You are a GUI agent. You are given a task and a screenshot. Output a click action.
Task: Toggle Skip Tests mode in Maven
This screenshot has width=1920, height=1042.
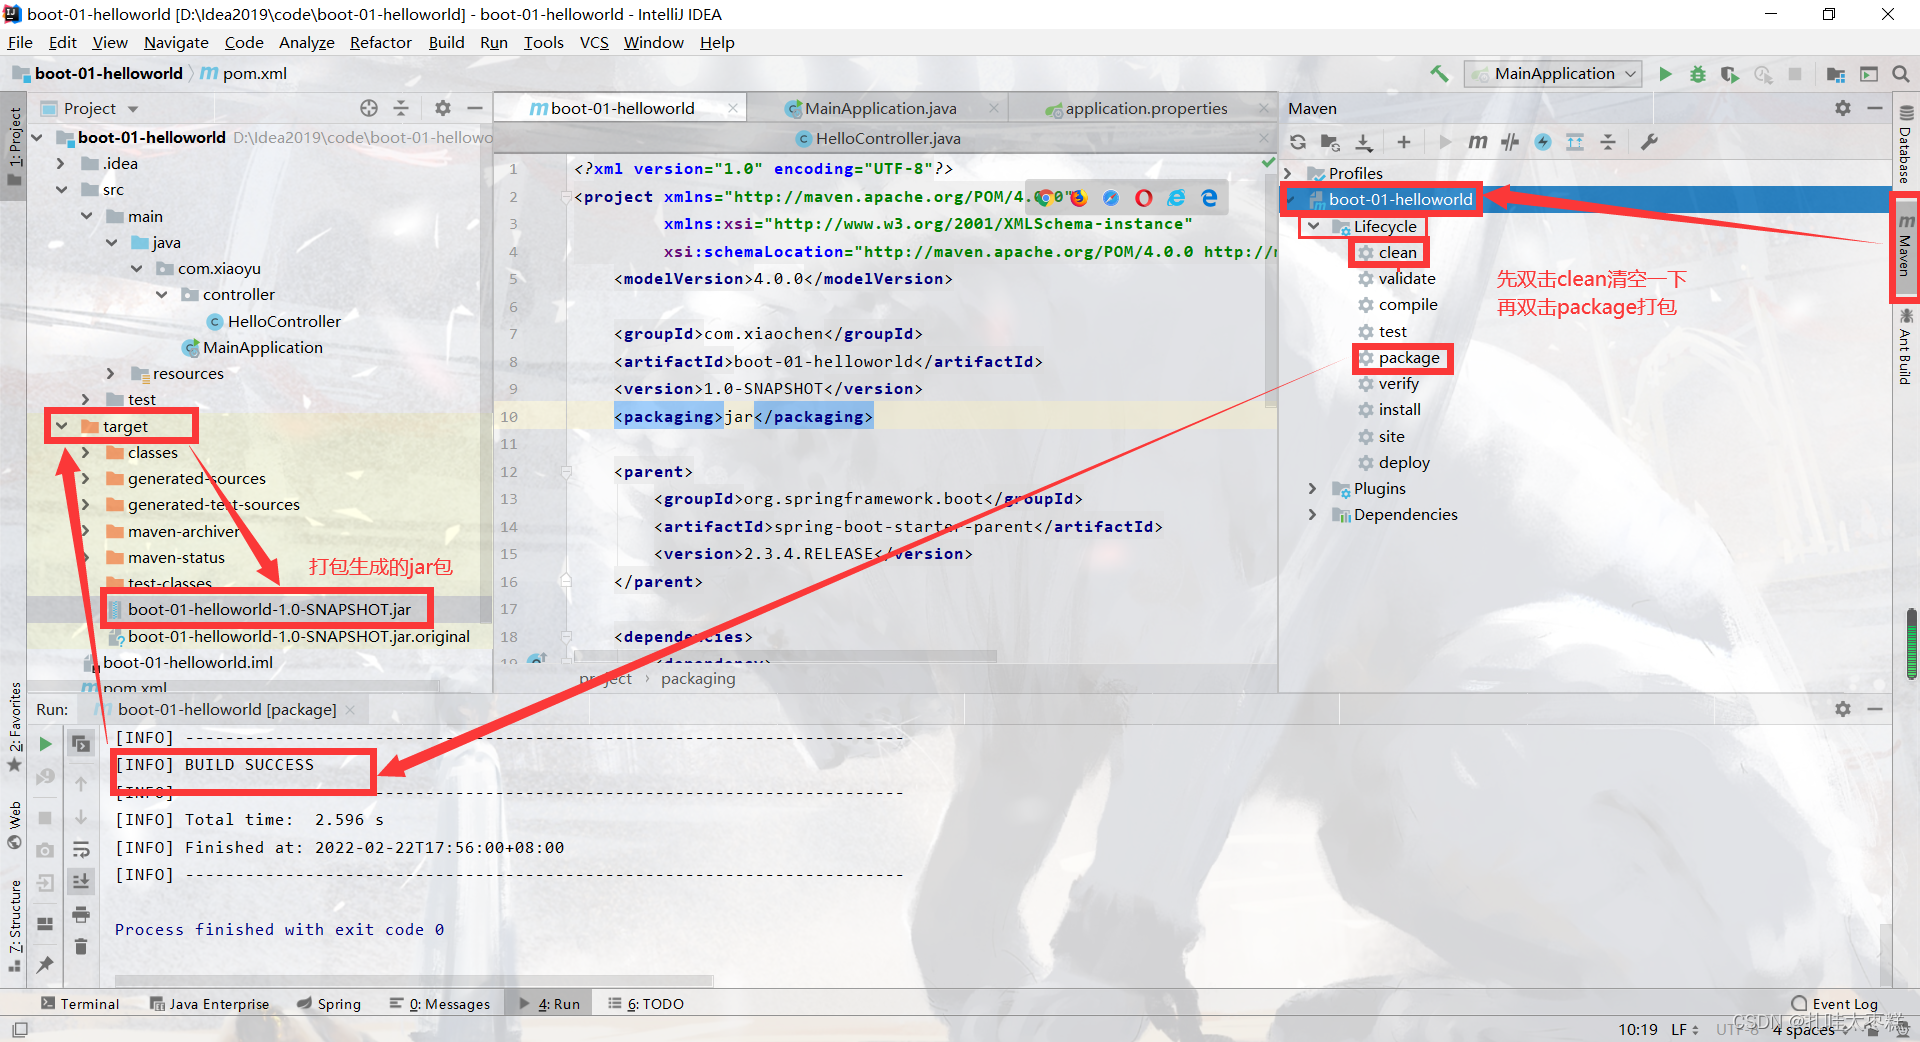[1543, 142]
